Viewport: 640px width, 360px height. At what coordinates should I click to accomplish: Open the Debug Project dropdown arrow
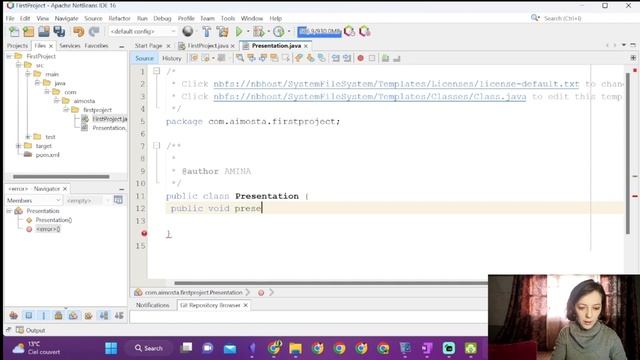click(x=268, y=31)
